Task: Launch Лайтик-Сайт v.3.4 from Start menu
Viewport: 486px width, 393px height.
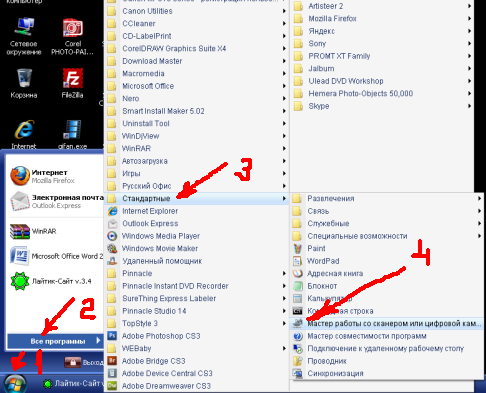Action: tap(55, 281)
